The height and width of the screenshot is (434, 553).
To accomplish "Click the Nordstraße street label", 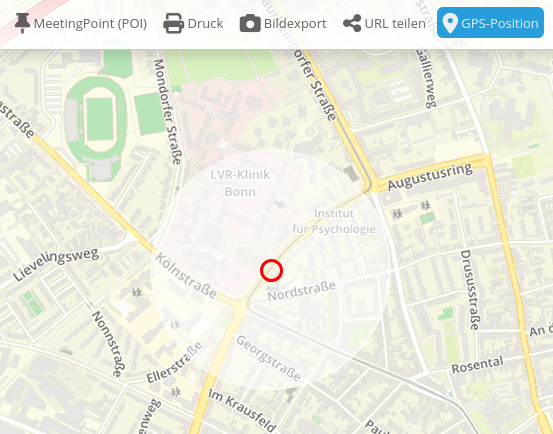I will (302, 291).
